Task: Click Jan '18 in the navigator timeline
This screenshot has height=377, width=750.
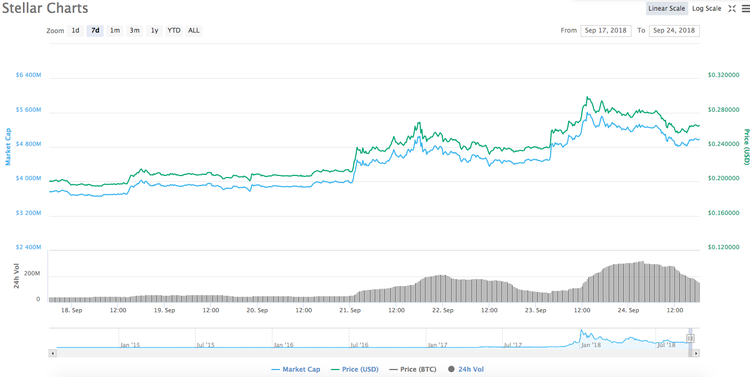Action: (590, 344)
